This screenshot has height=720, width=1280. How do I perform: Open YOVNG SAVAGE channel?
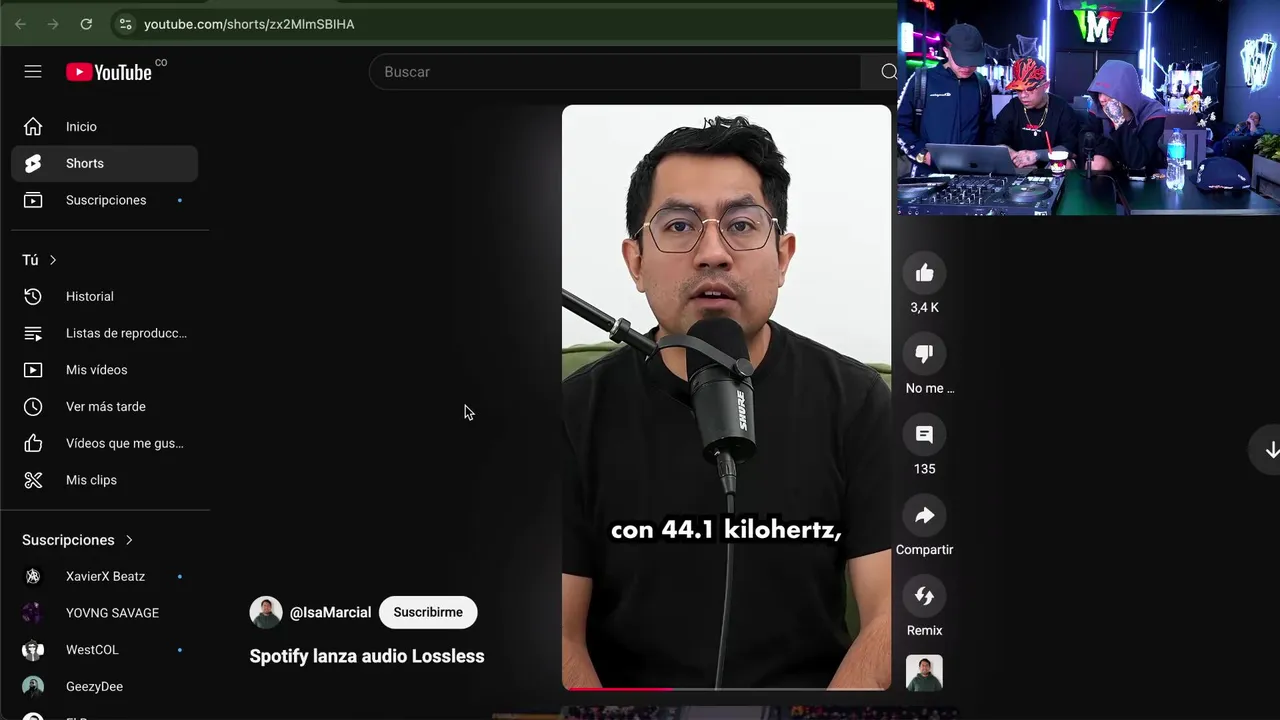coord(104,613)
